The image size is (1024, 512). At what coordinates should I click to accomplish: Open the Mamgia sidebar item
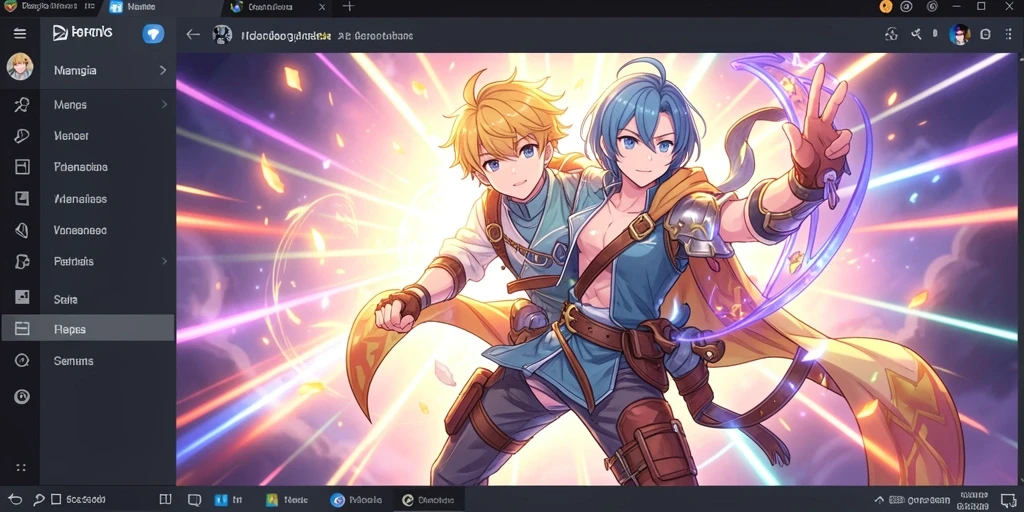pyautogui.click(x=108, y=70)
